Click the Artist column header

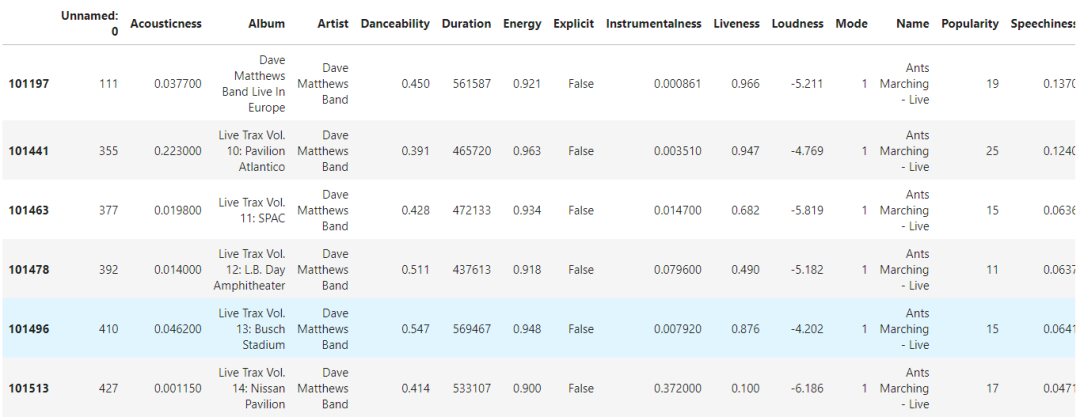[x=333, y=23]
